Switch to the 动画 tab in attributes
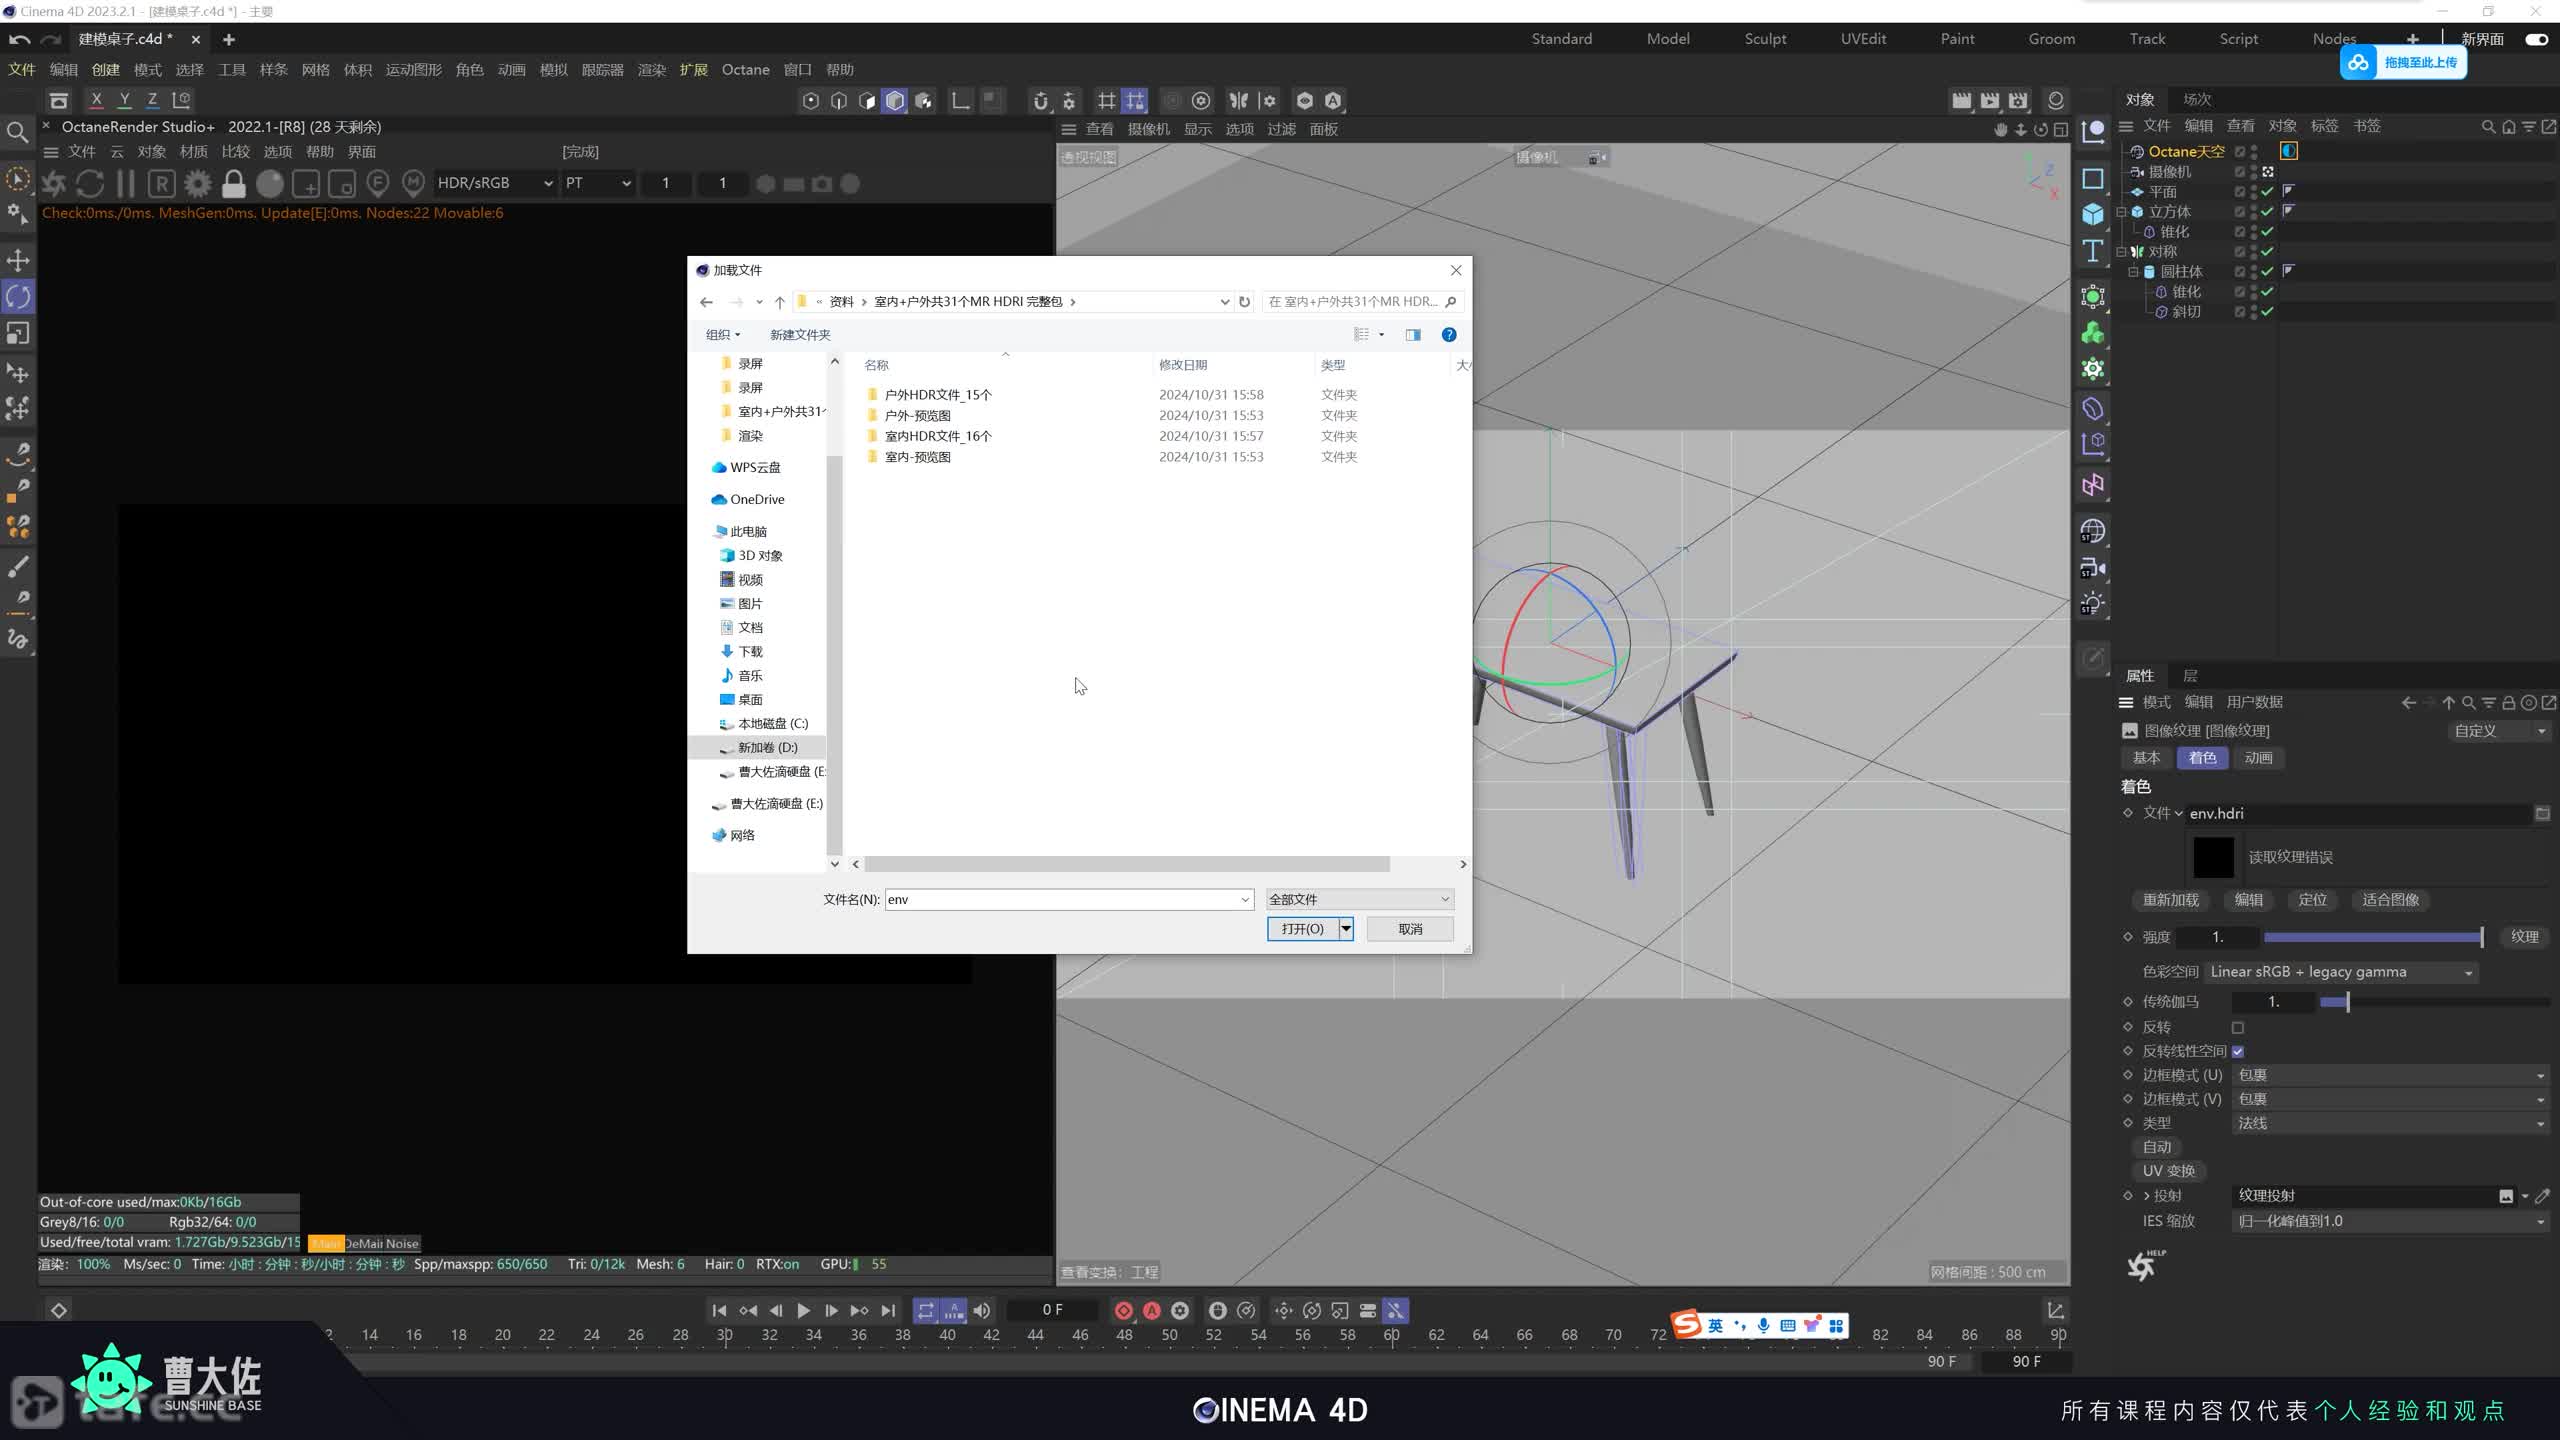The image size is (2560, 1440). [2258, 758]
